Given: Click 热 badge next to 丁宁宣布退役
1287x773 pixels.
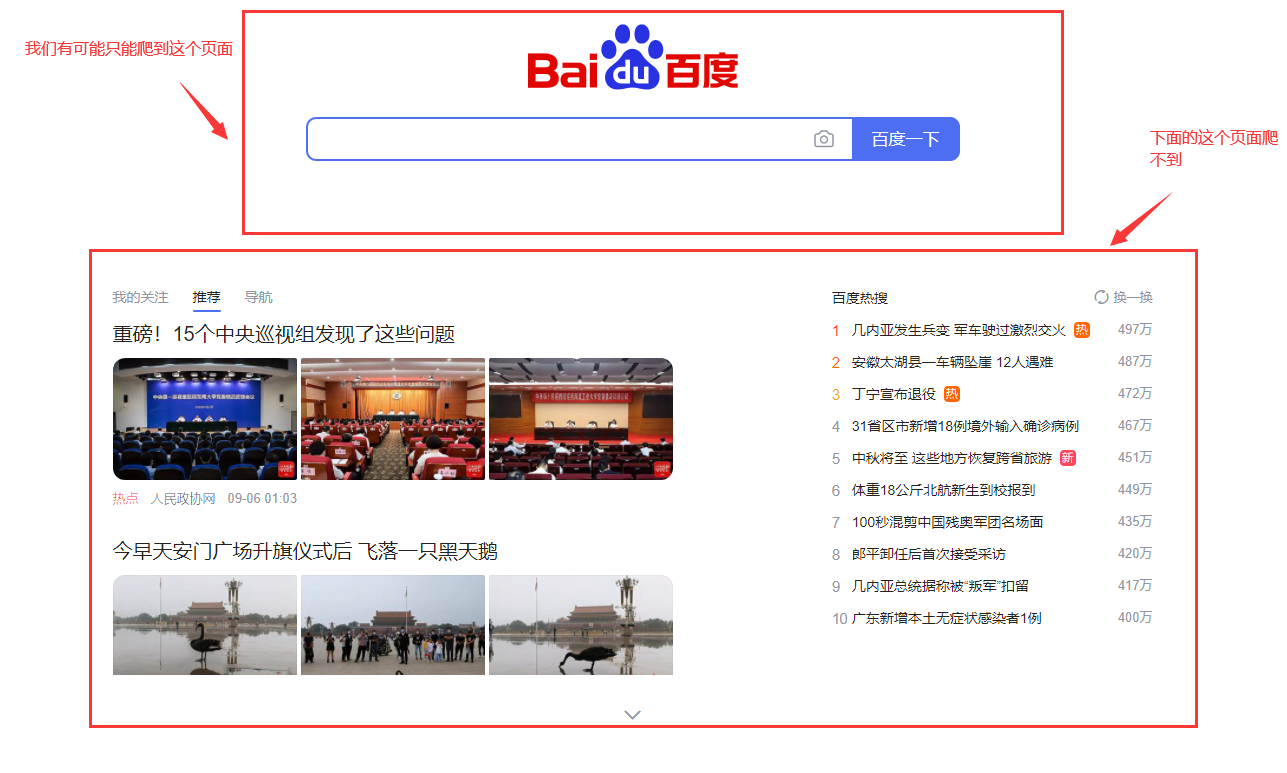Looking at the screenshot, I should point(952,394).
